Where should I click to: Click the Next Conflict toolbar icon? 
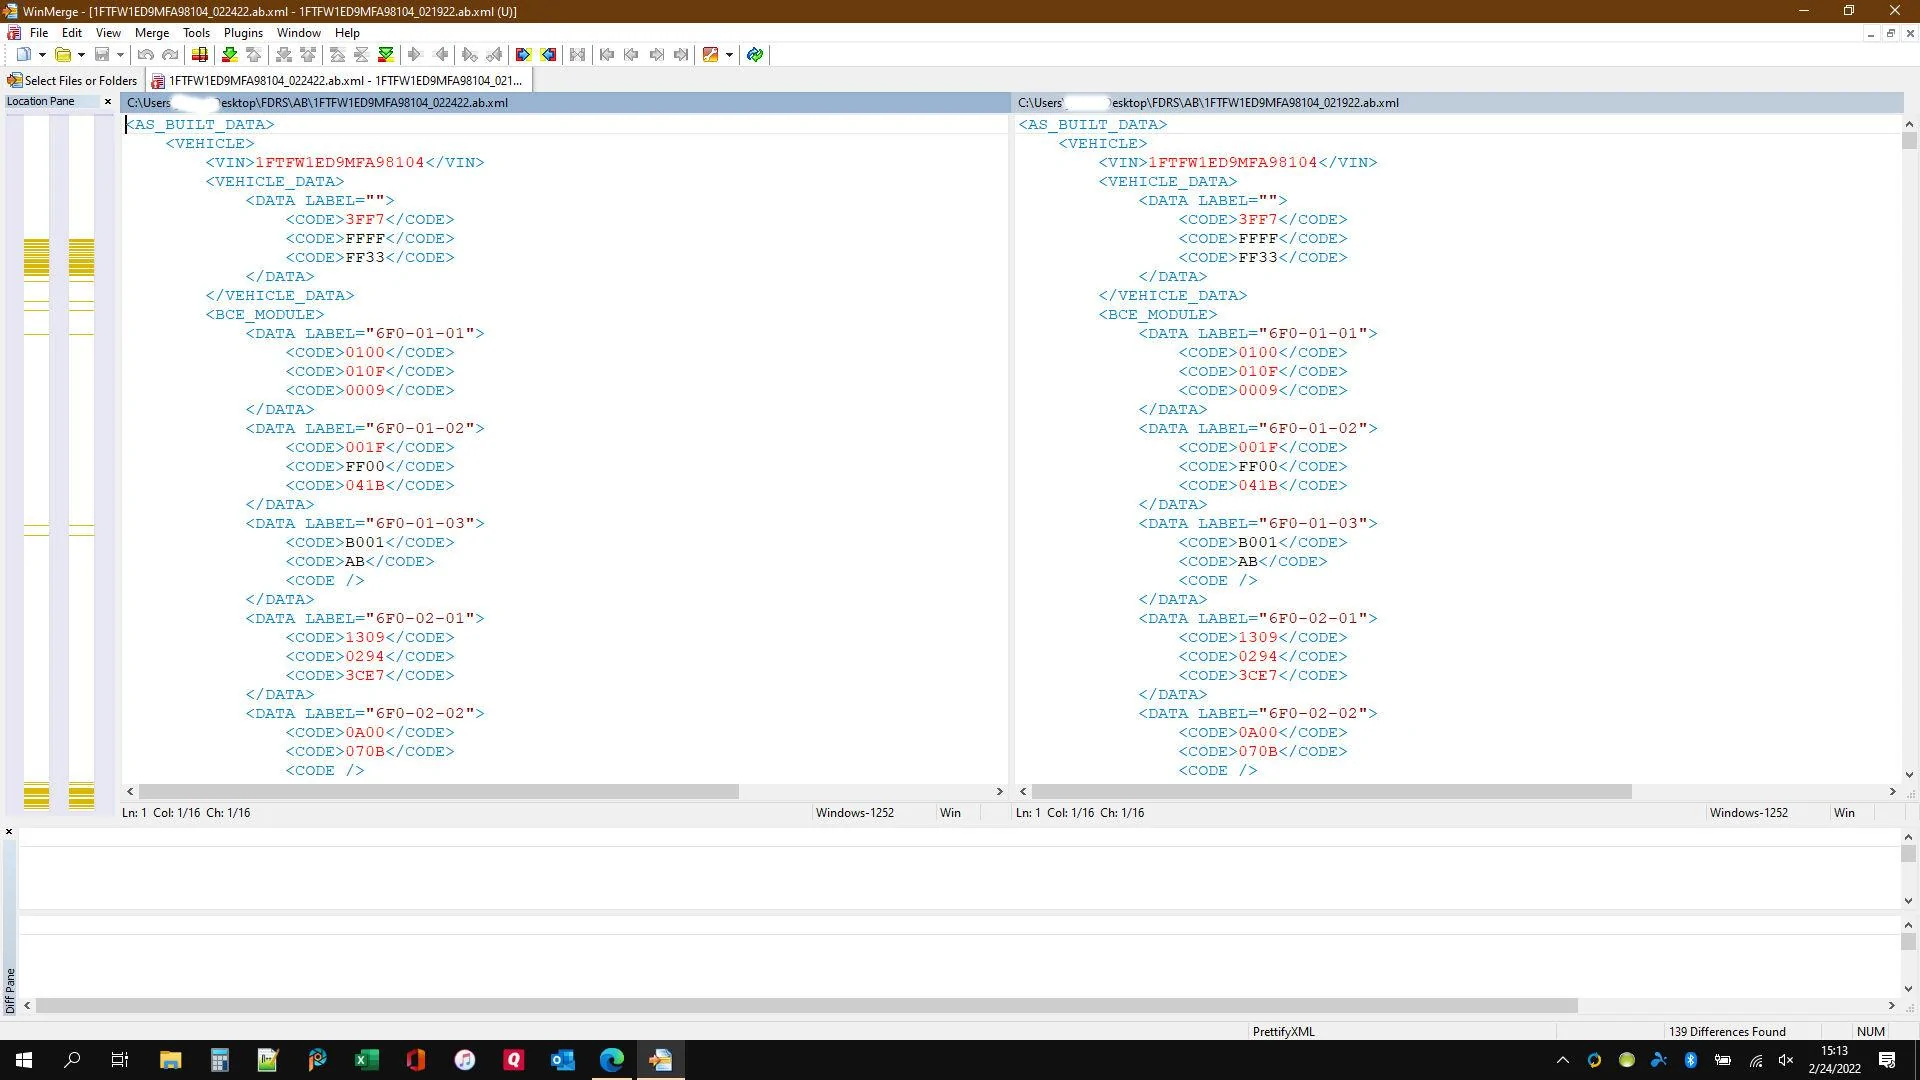coord(283,55)
